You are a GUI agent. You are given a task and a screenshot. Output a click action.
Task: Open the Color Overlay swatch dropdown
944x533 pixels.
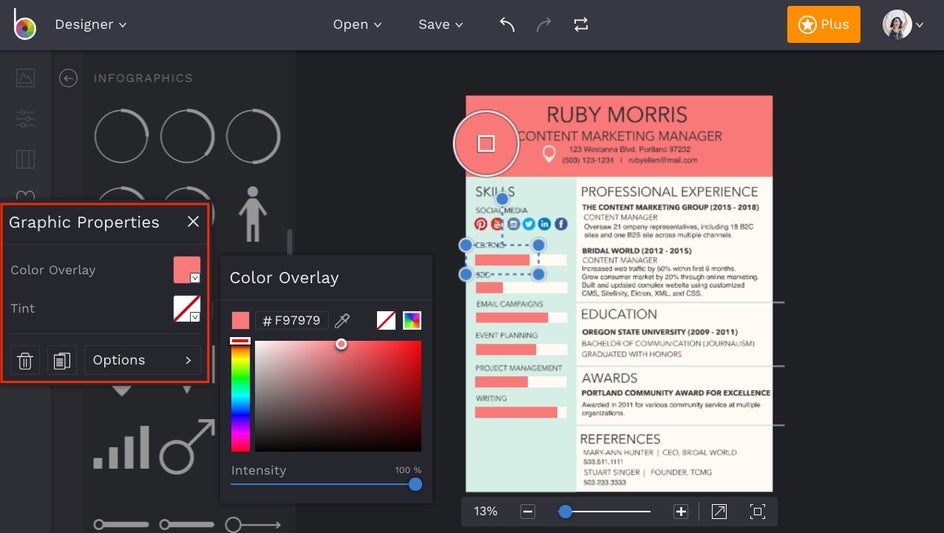[x=187, y=270]
